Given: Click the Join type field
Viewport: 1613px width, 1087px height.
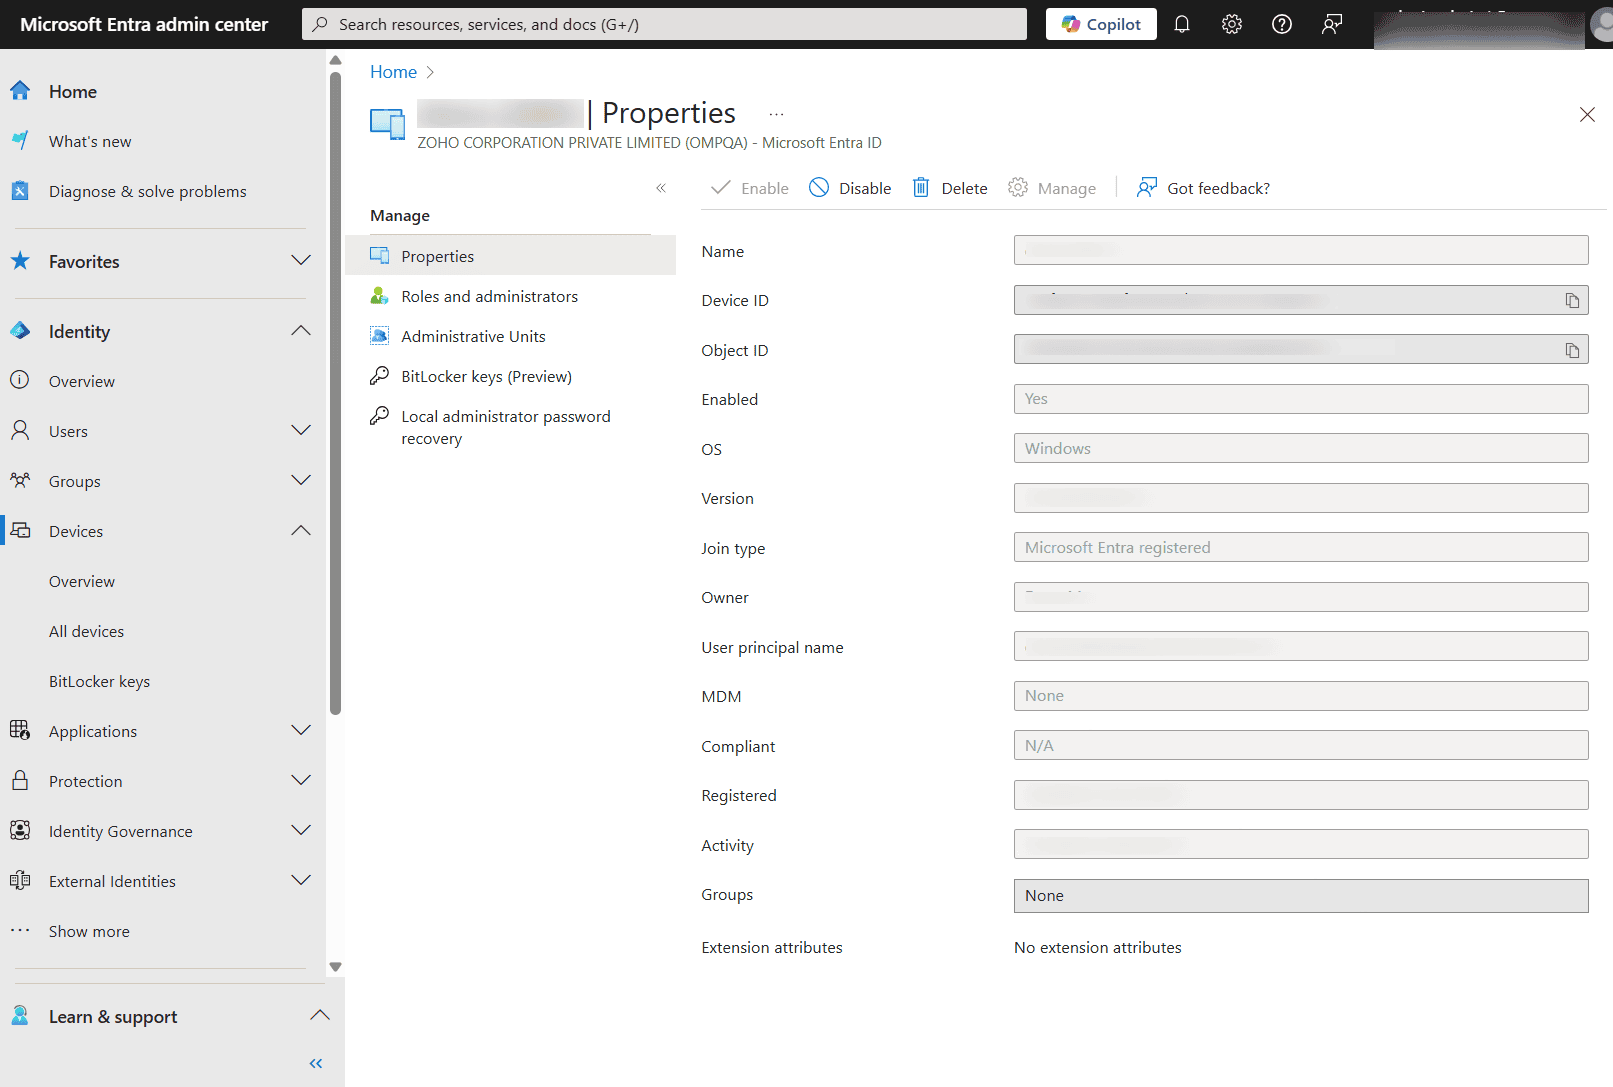Looking at the screenshot, I should pos(1301,547).
